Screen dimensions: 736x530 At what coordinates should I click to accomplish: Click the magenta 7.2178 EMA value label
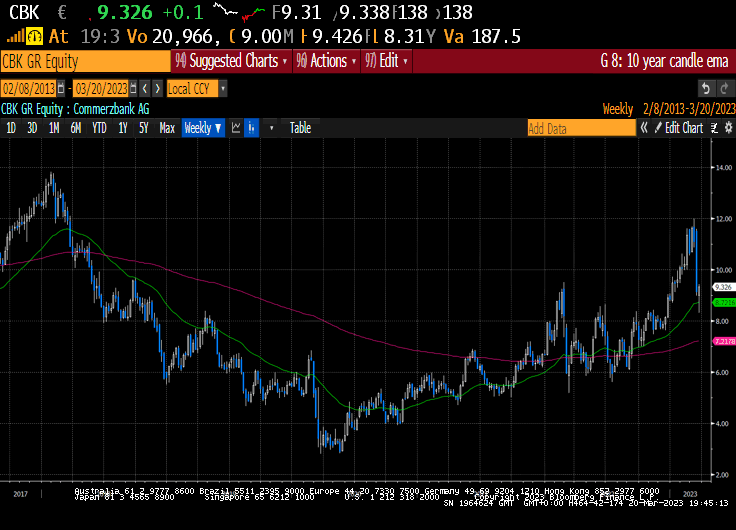pyautogui.click(x=724, y=341)
